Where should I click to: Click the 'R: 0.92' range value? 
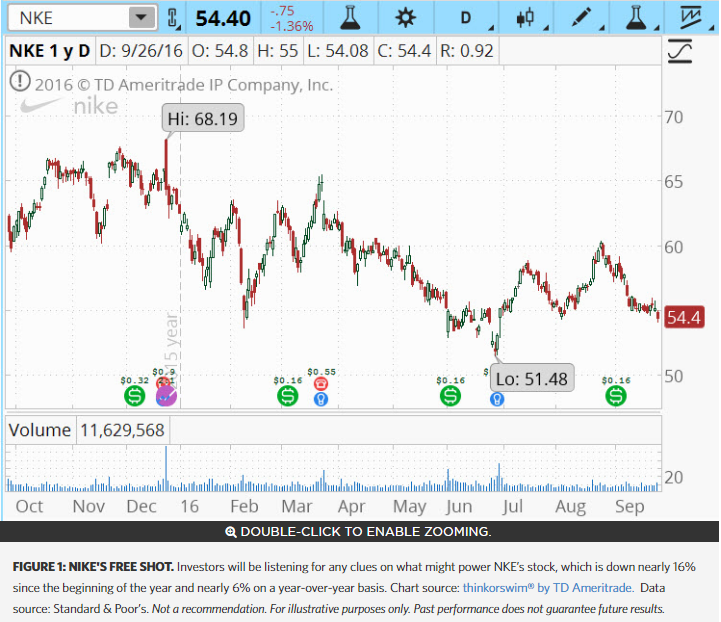coord(467,51)
